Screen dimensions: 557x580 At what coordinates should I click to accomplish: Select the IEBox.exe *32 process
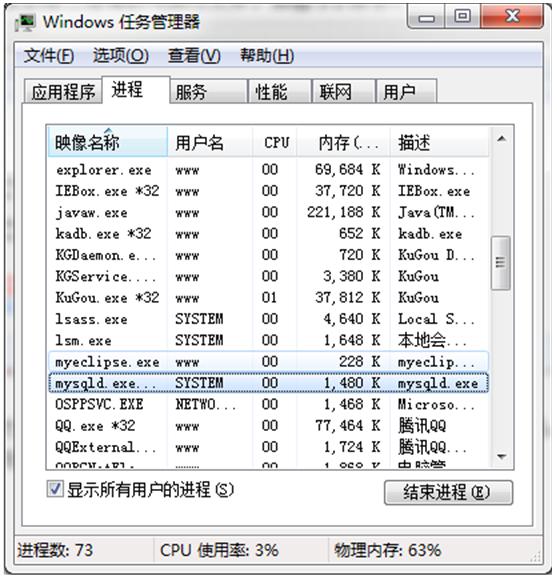(269, 191)
